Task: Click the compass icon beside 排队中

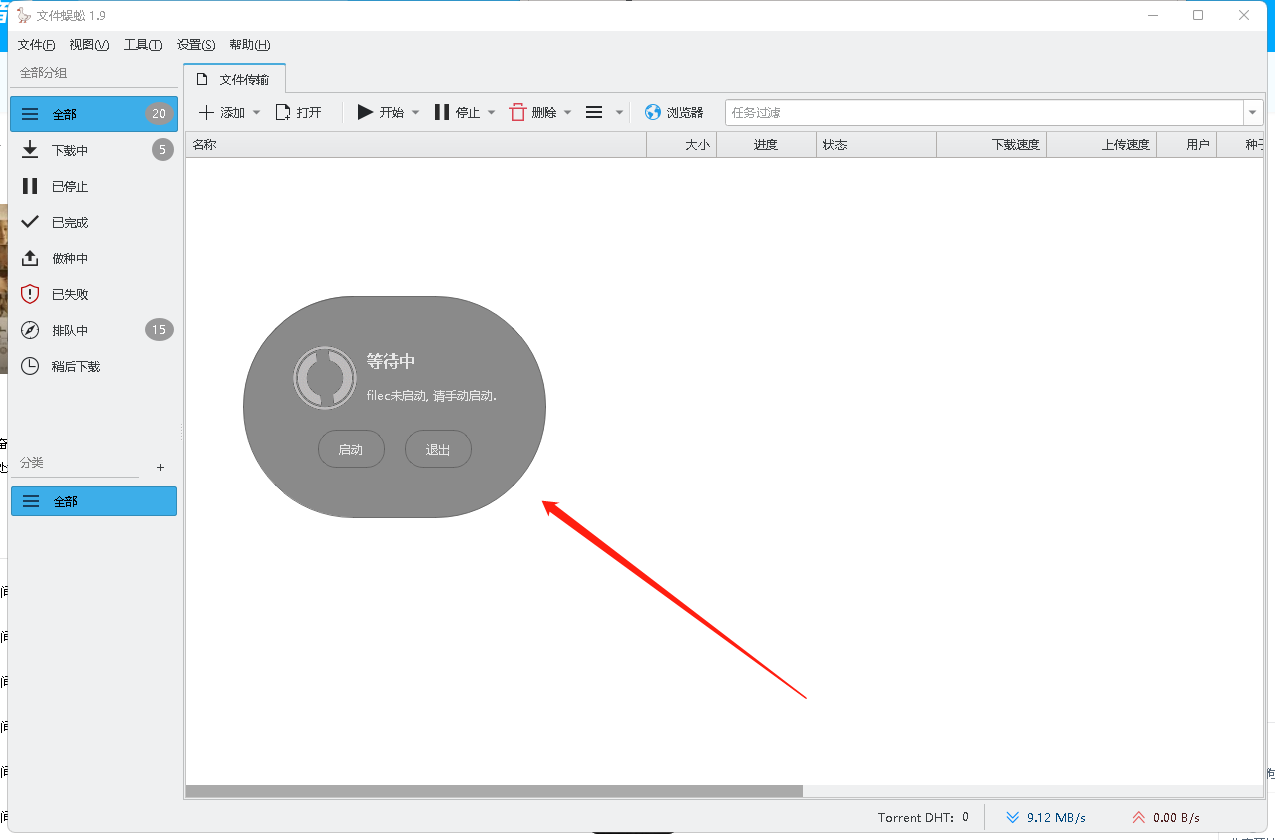Action: [x=30, y=330]
